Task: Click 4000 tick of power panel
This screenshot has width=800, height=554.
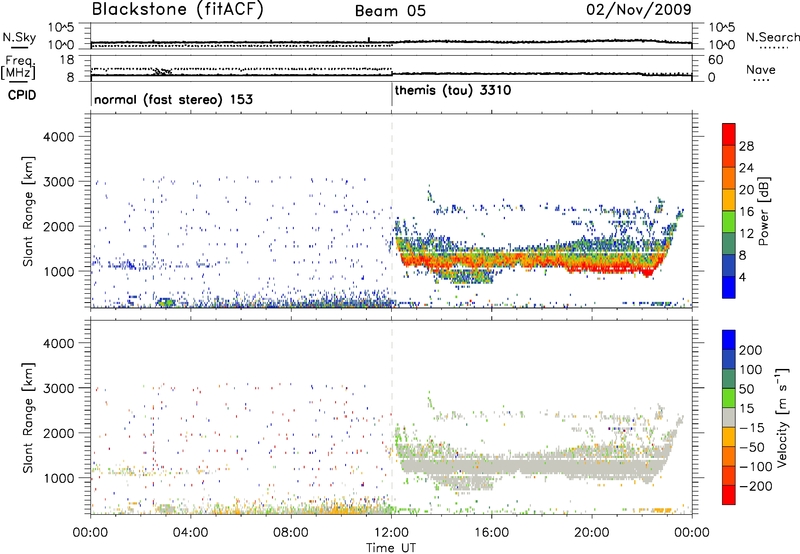Action: click(x=58, y=137)
